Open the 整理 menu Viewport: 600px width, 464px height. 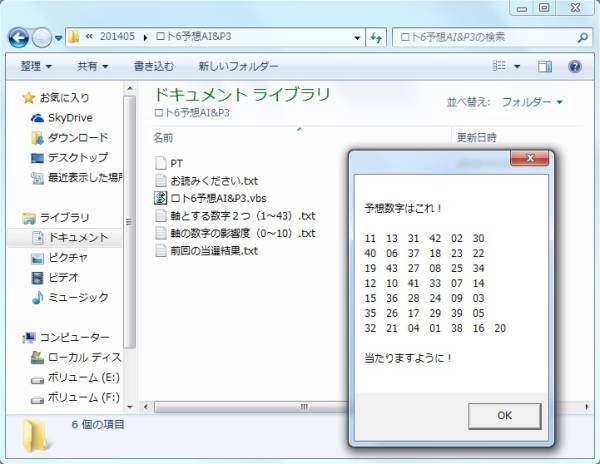36,67
